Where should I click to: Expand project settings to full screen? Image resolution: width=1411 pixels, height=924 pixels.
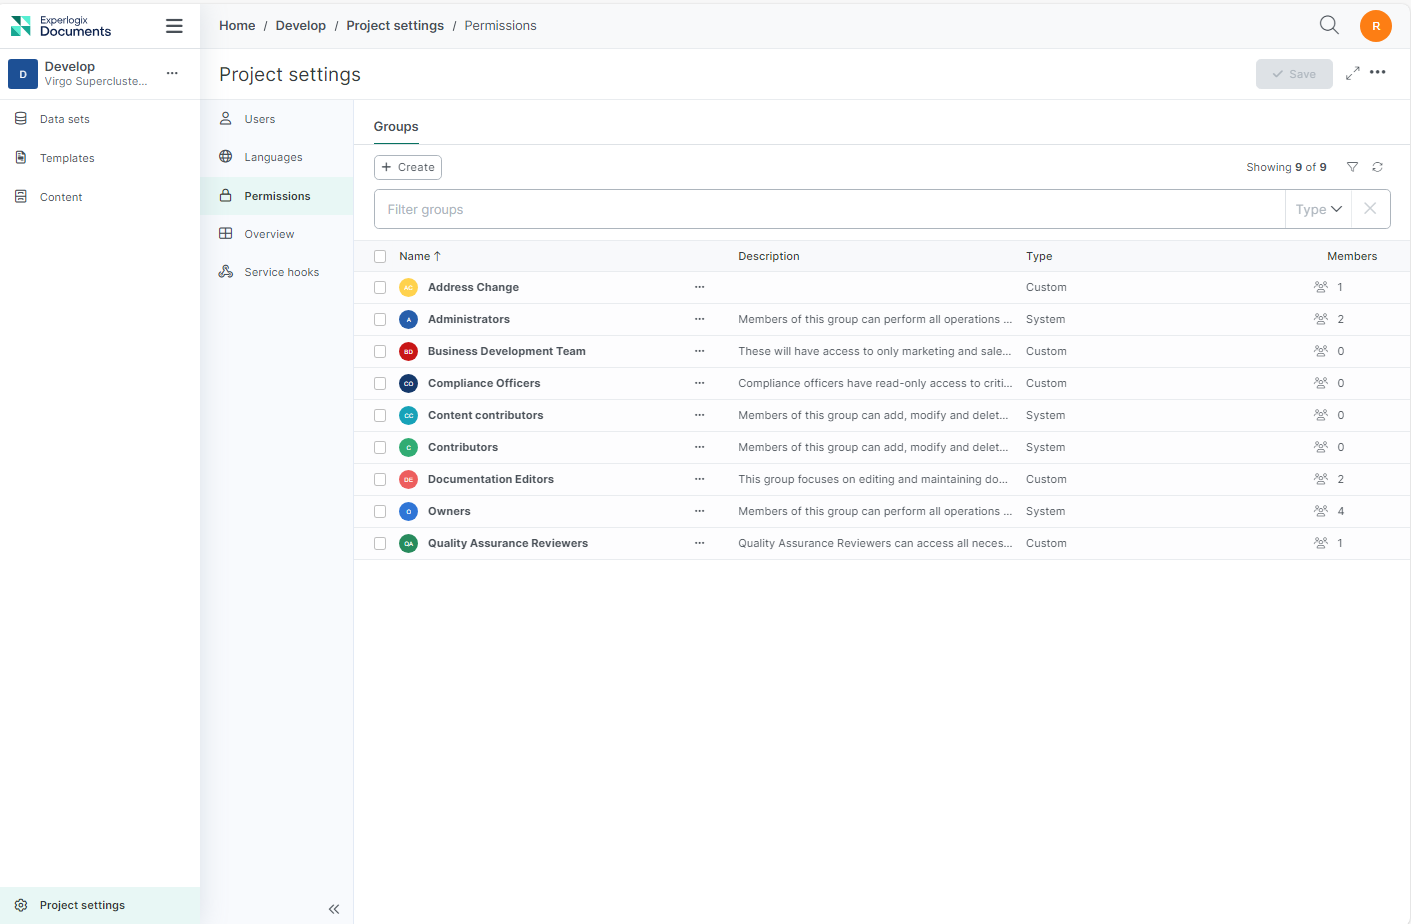1352,73
